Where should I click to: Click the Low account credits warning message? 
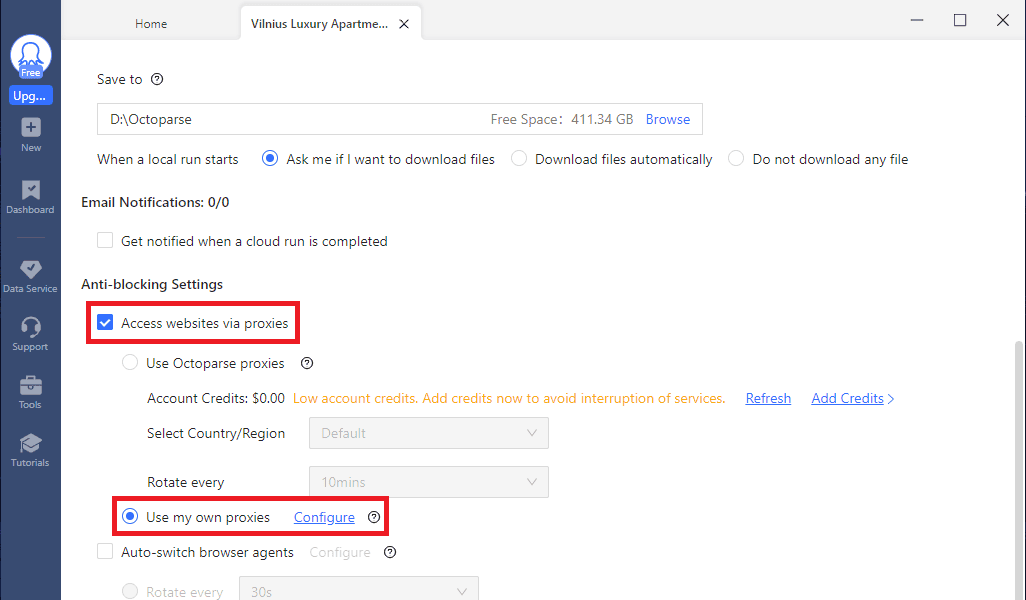point(509,398)
